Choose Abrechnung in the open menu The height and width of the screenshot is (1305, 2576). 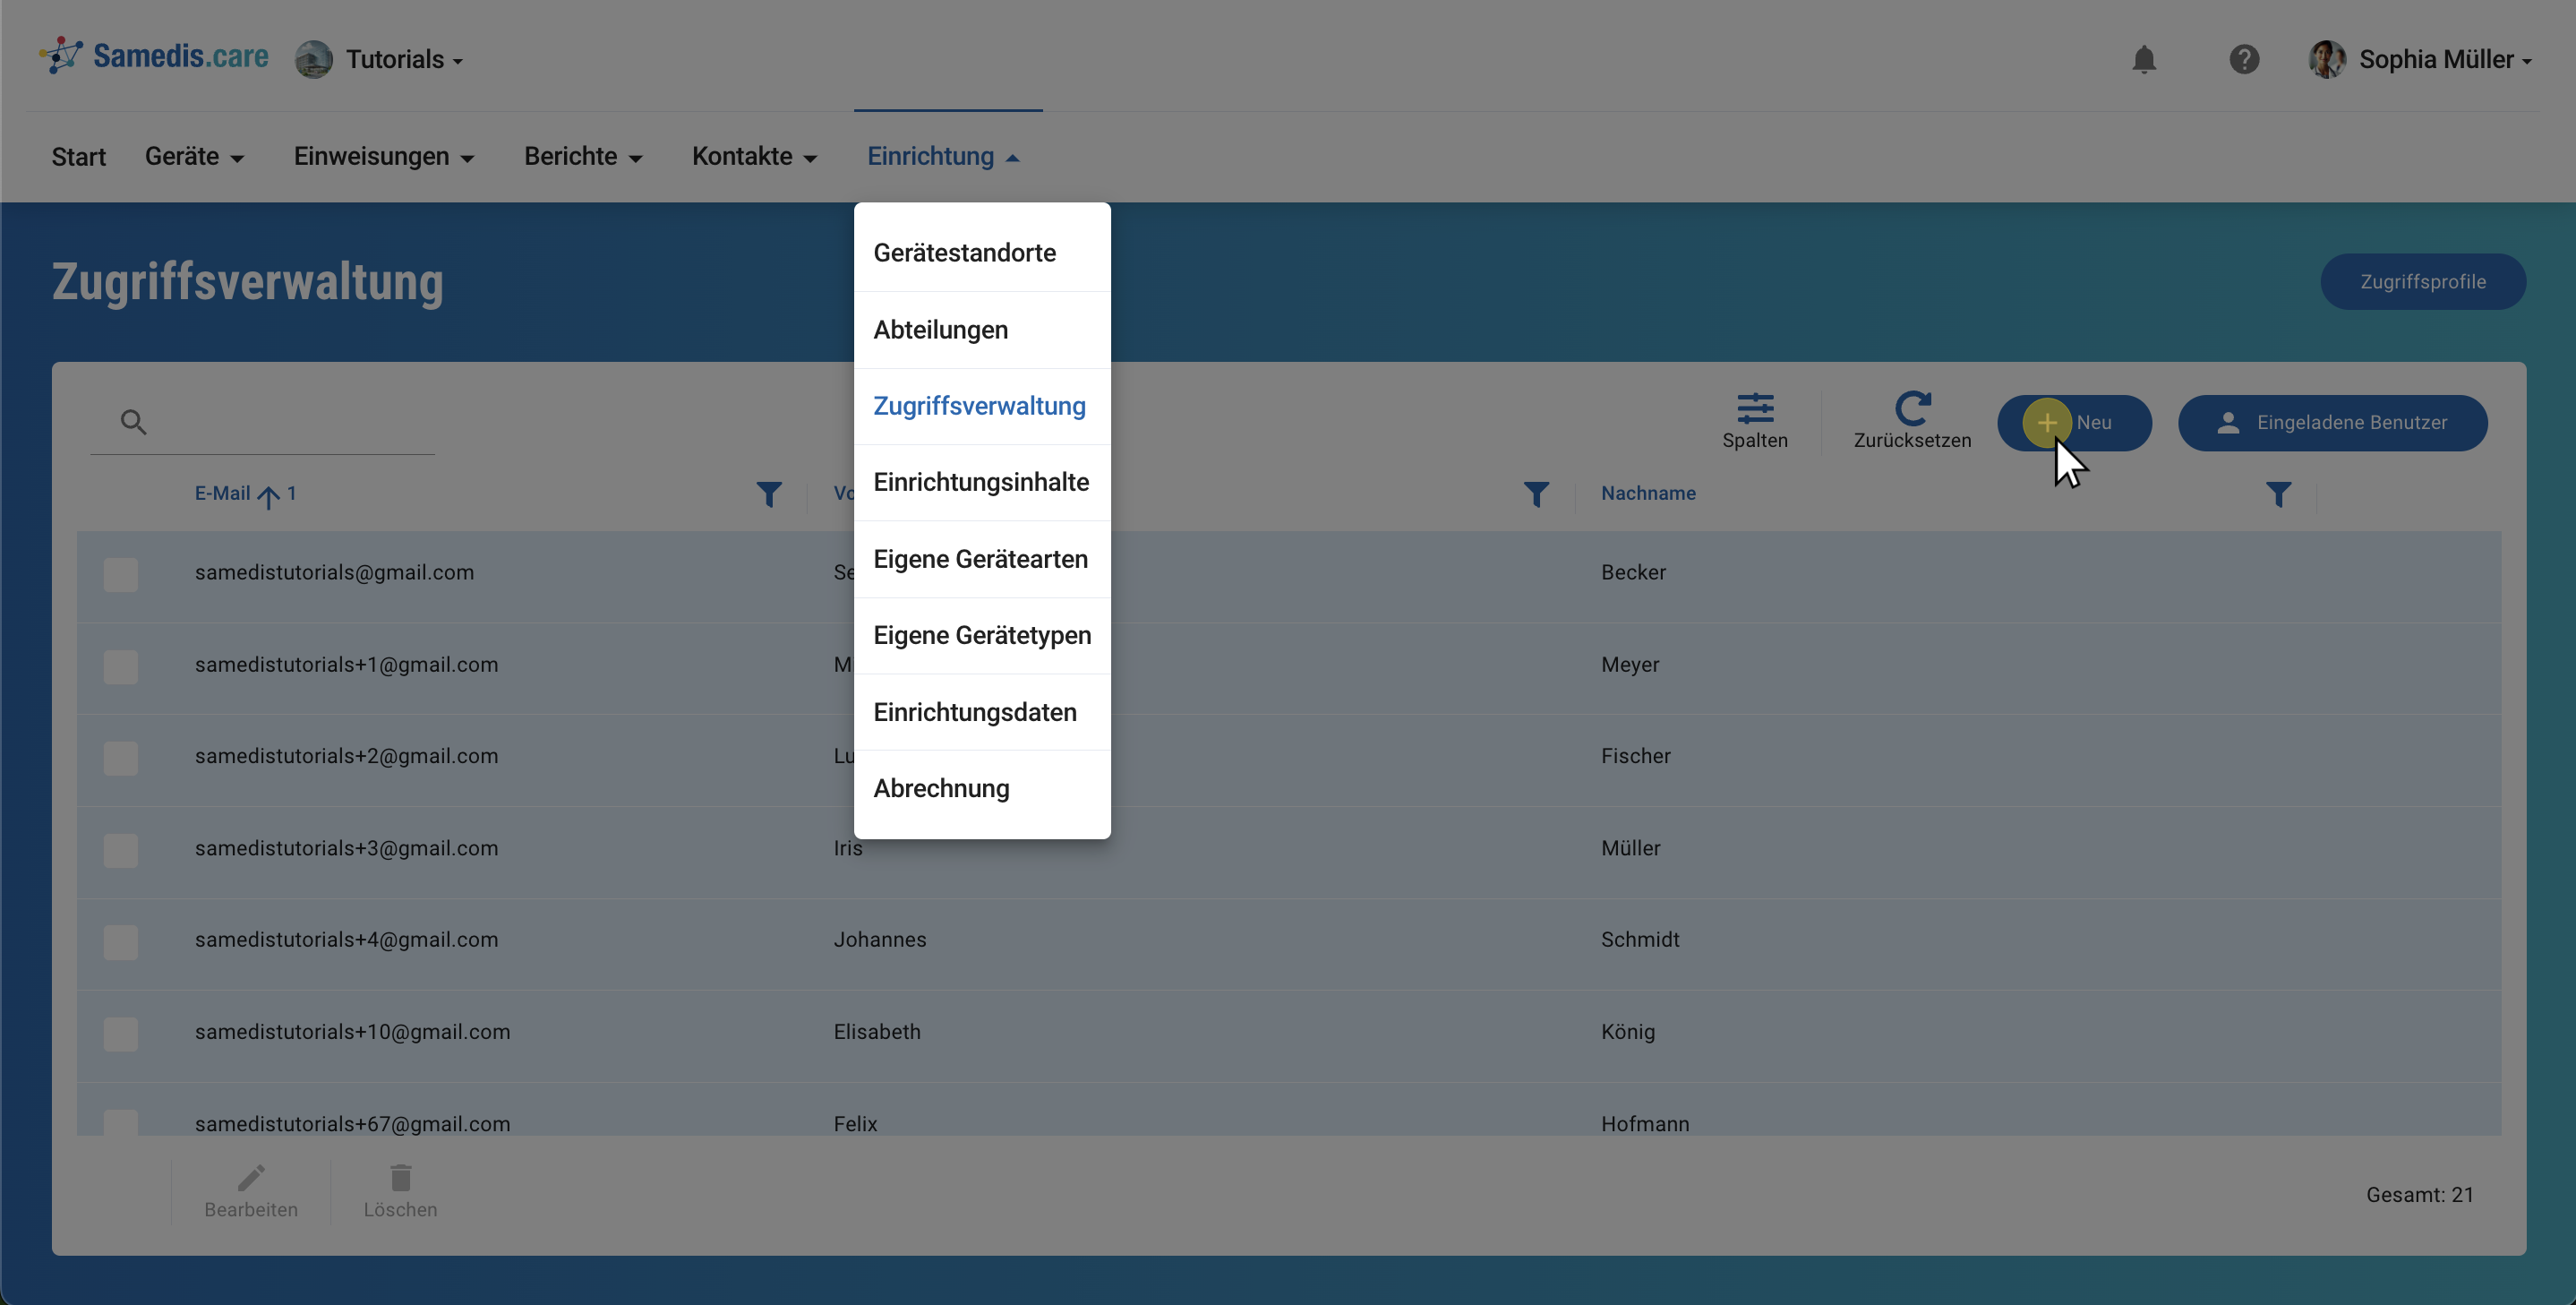(x=941, y=788)
